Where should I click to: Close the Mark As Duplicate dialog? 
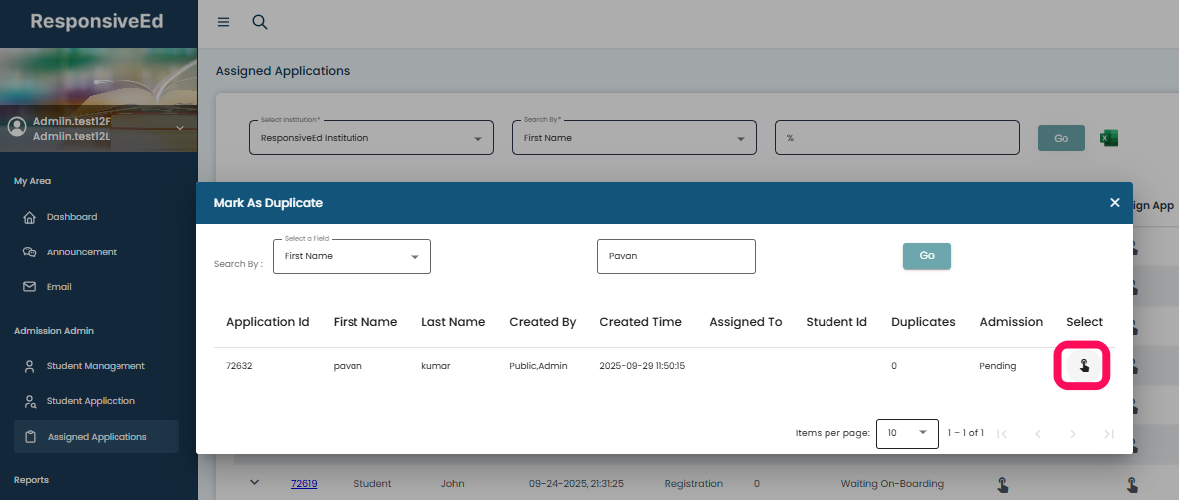click(x=1114, y=203)
